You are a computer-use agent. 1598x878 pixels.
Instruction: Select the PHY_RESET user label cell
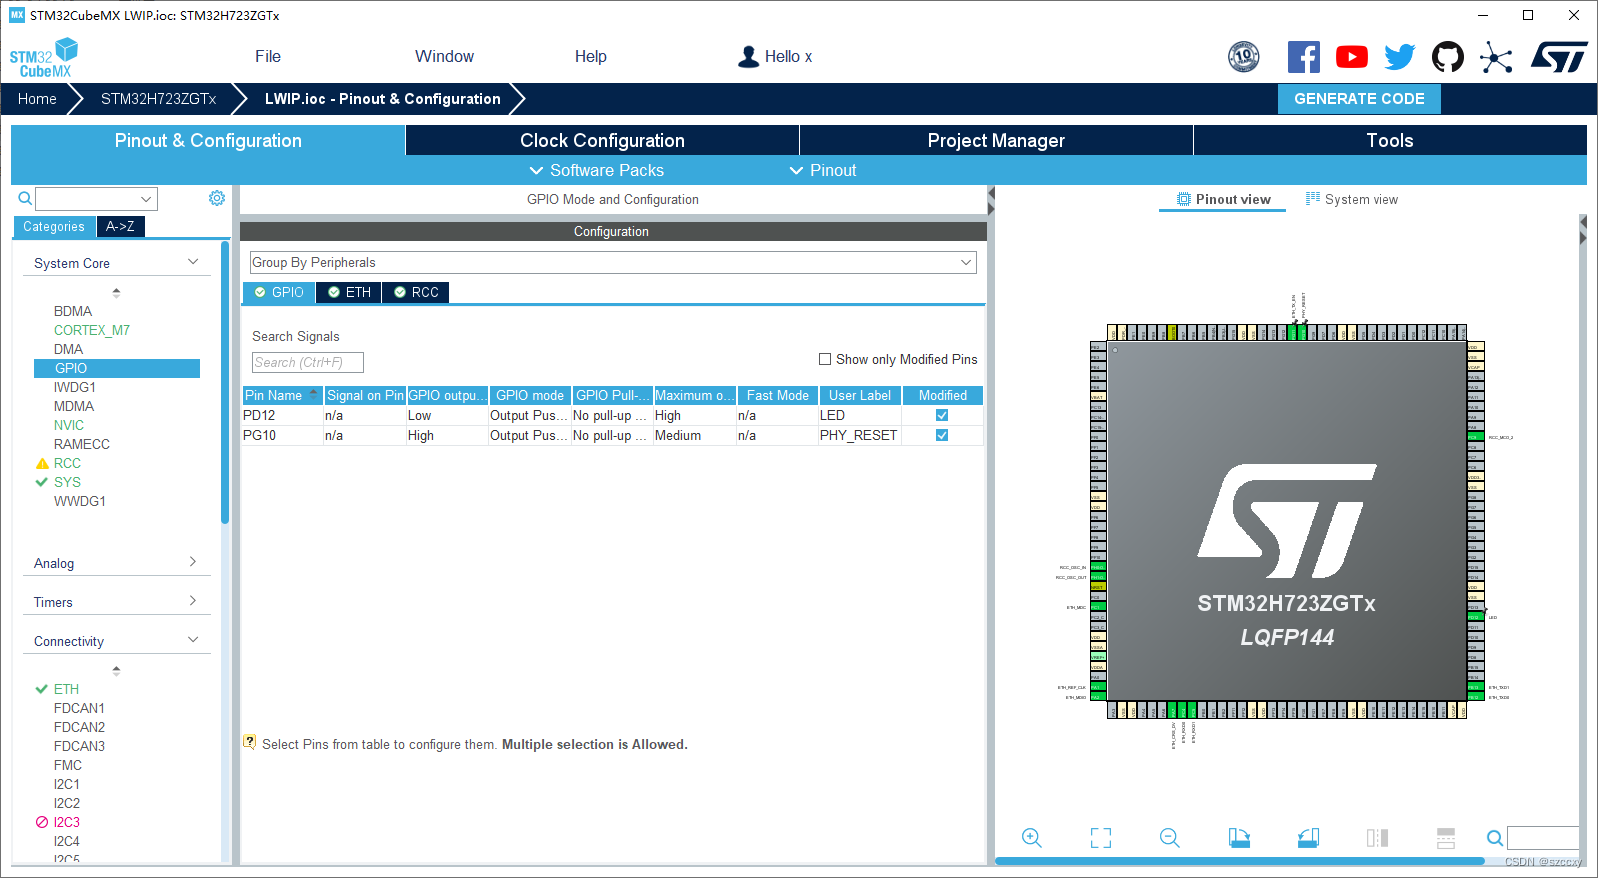859,435
